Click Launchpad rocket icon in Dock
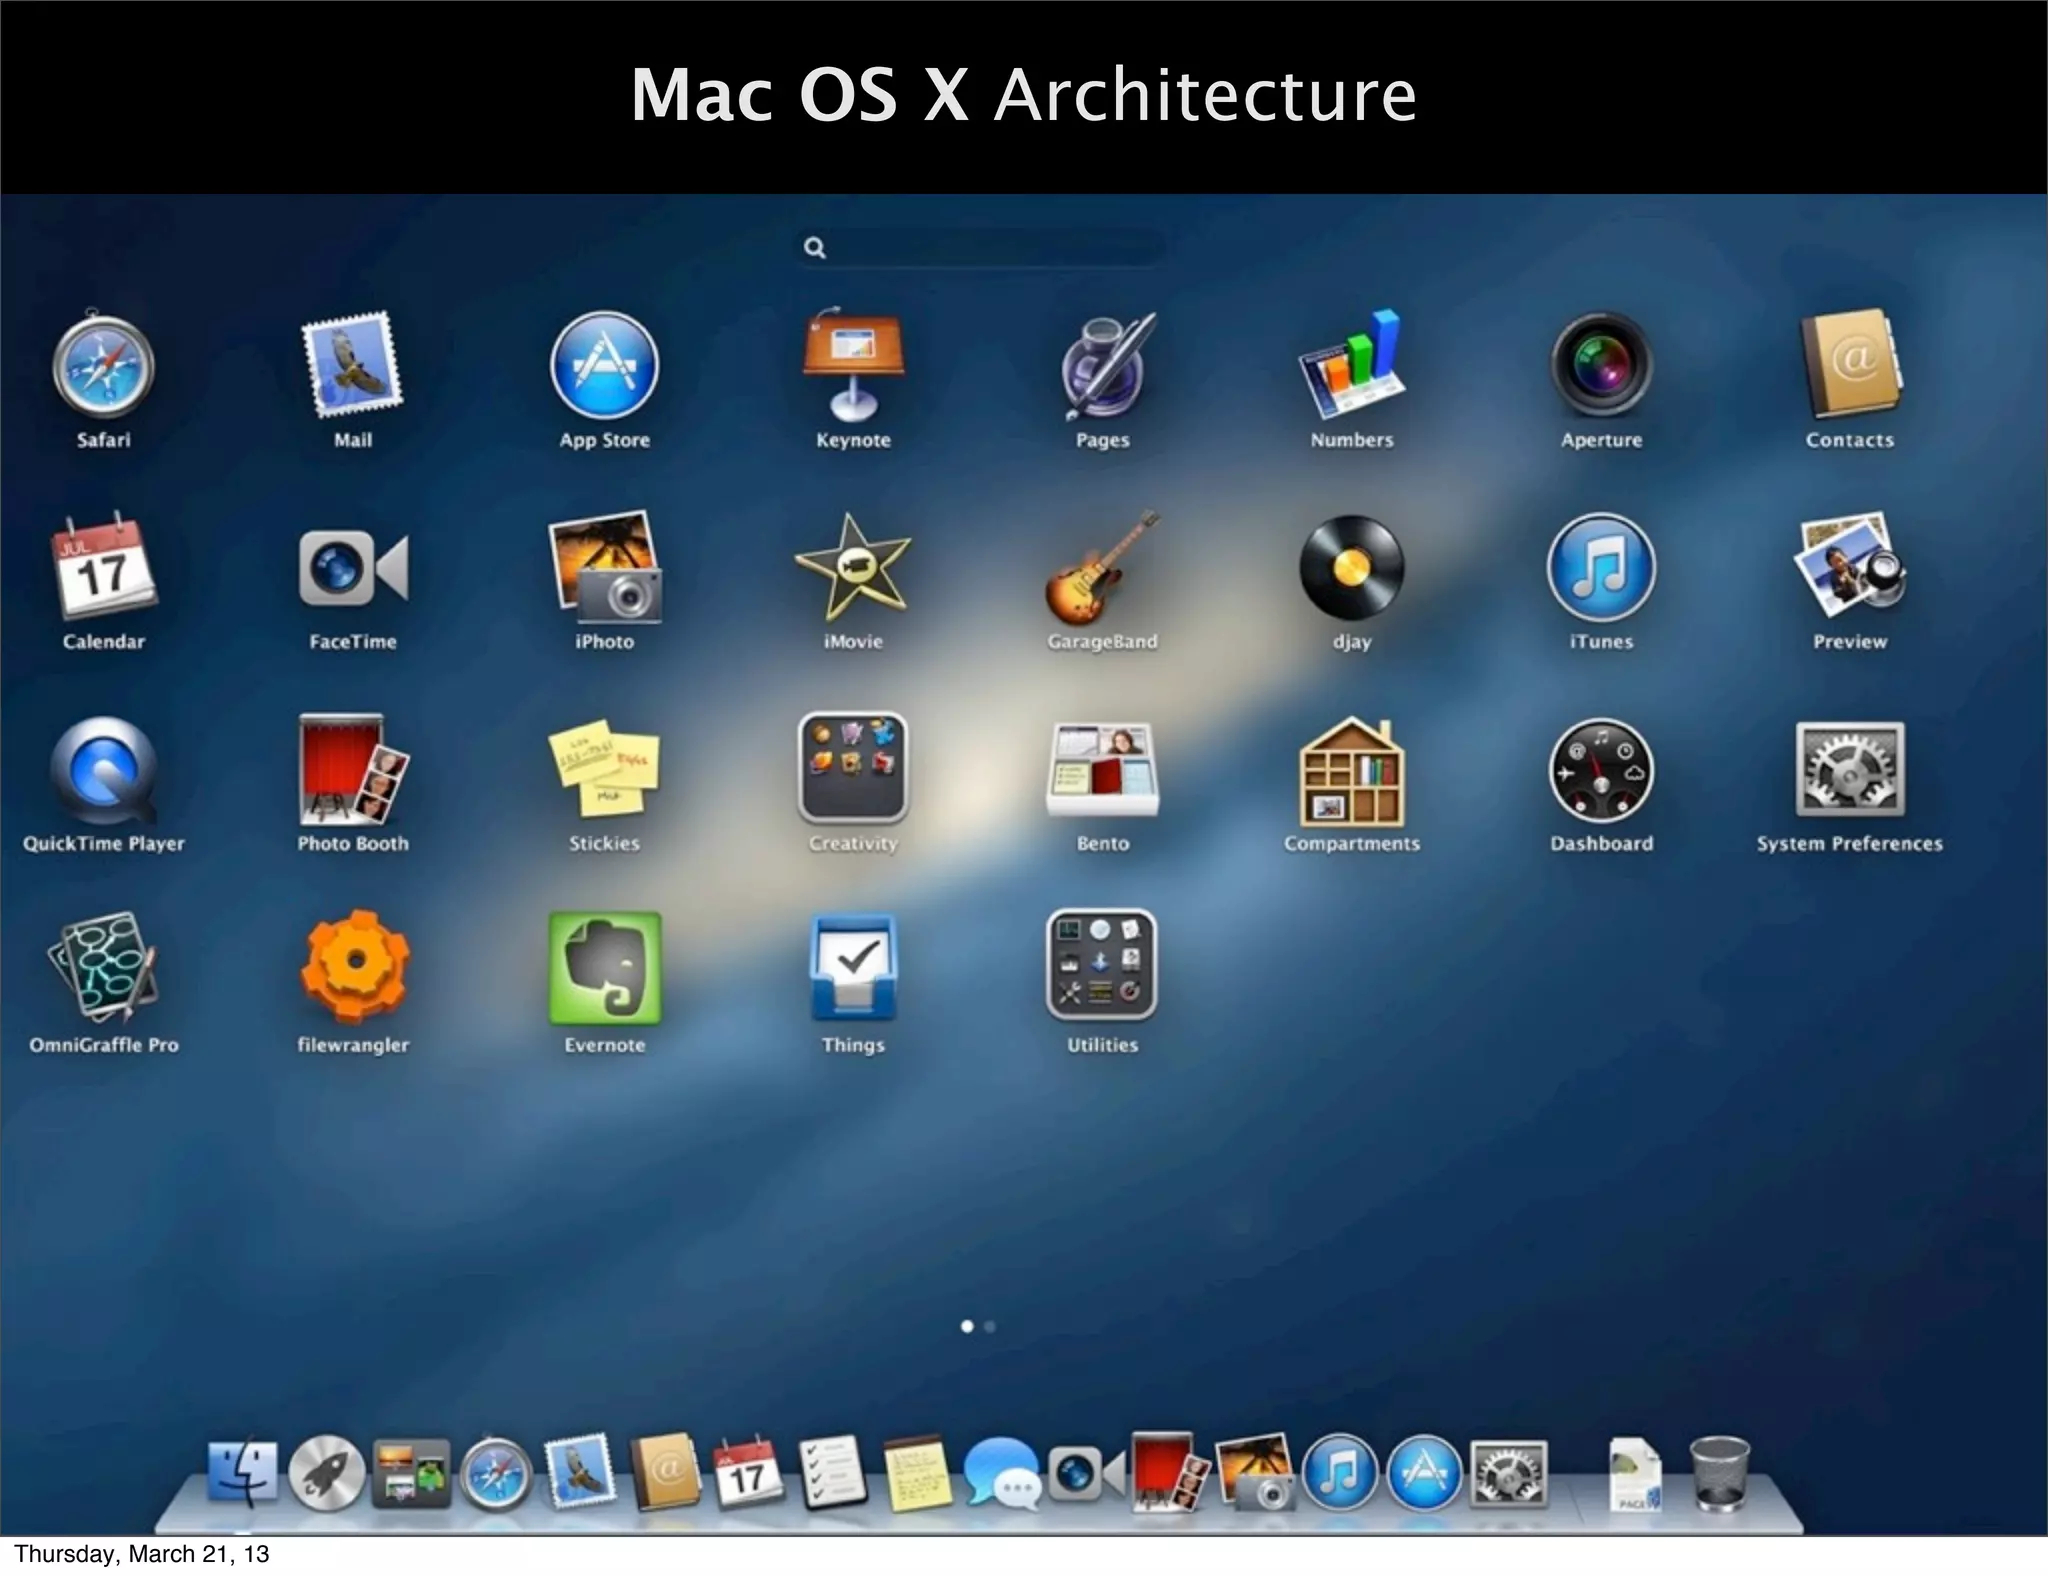The width and height of the screenshot is (2048, 1576). click(326, 1473)
